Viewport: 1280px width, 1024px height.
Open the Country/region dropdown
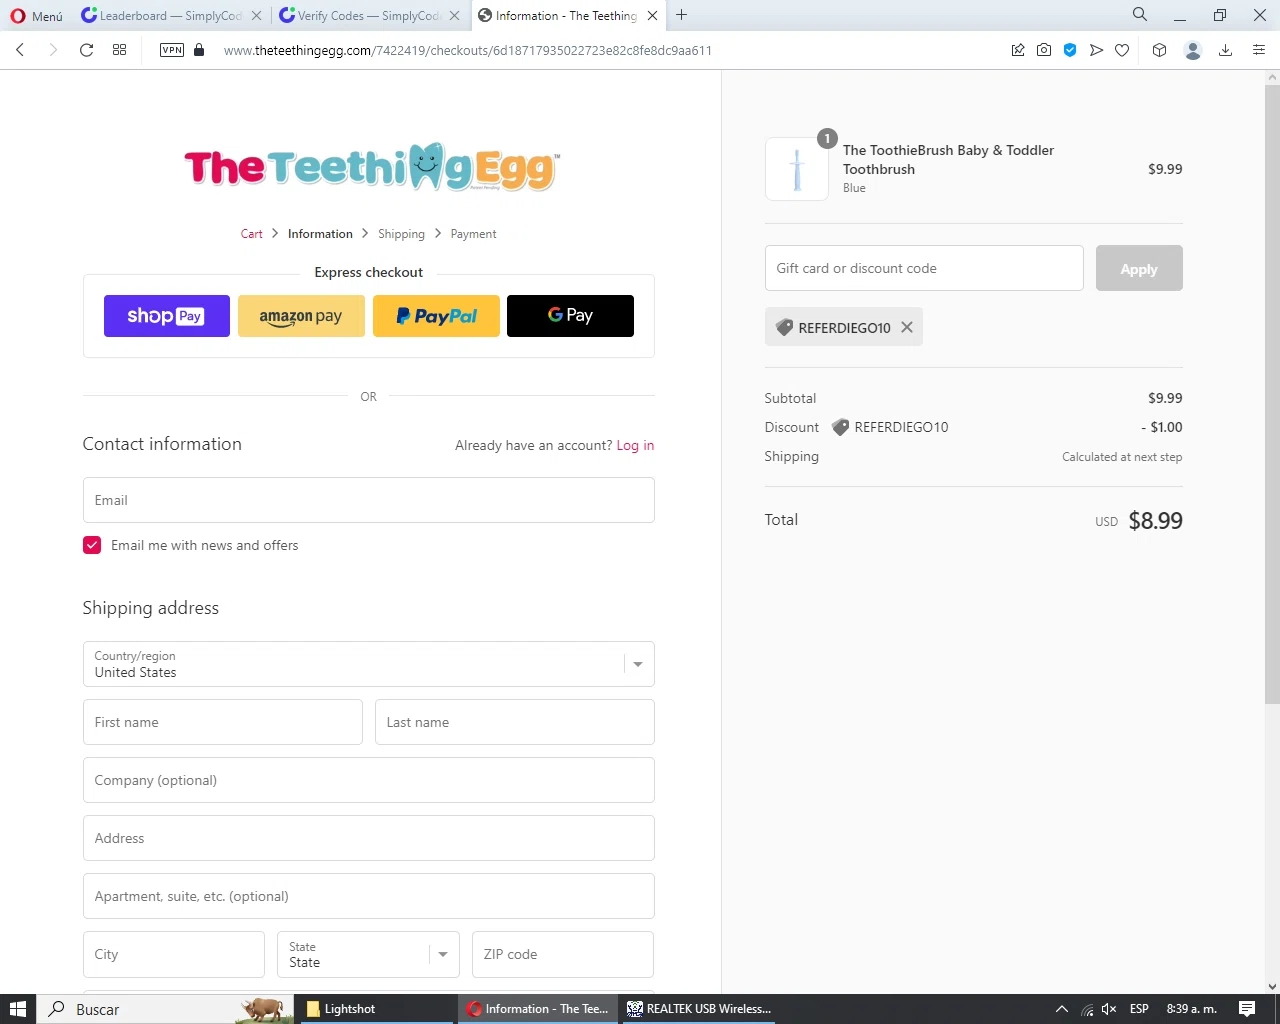click(369, 664)
